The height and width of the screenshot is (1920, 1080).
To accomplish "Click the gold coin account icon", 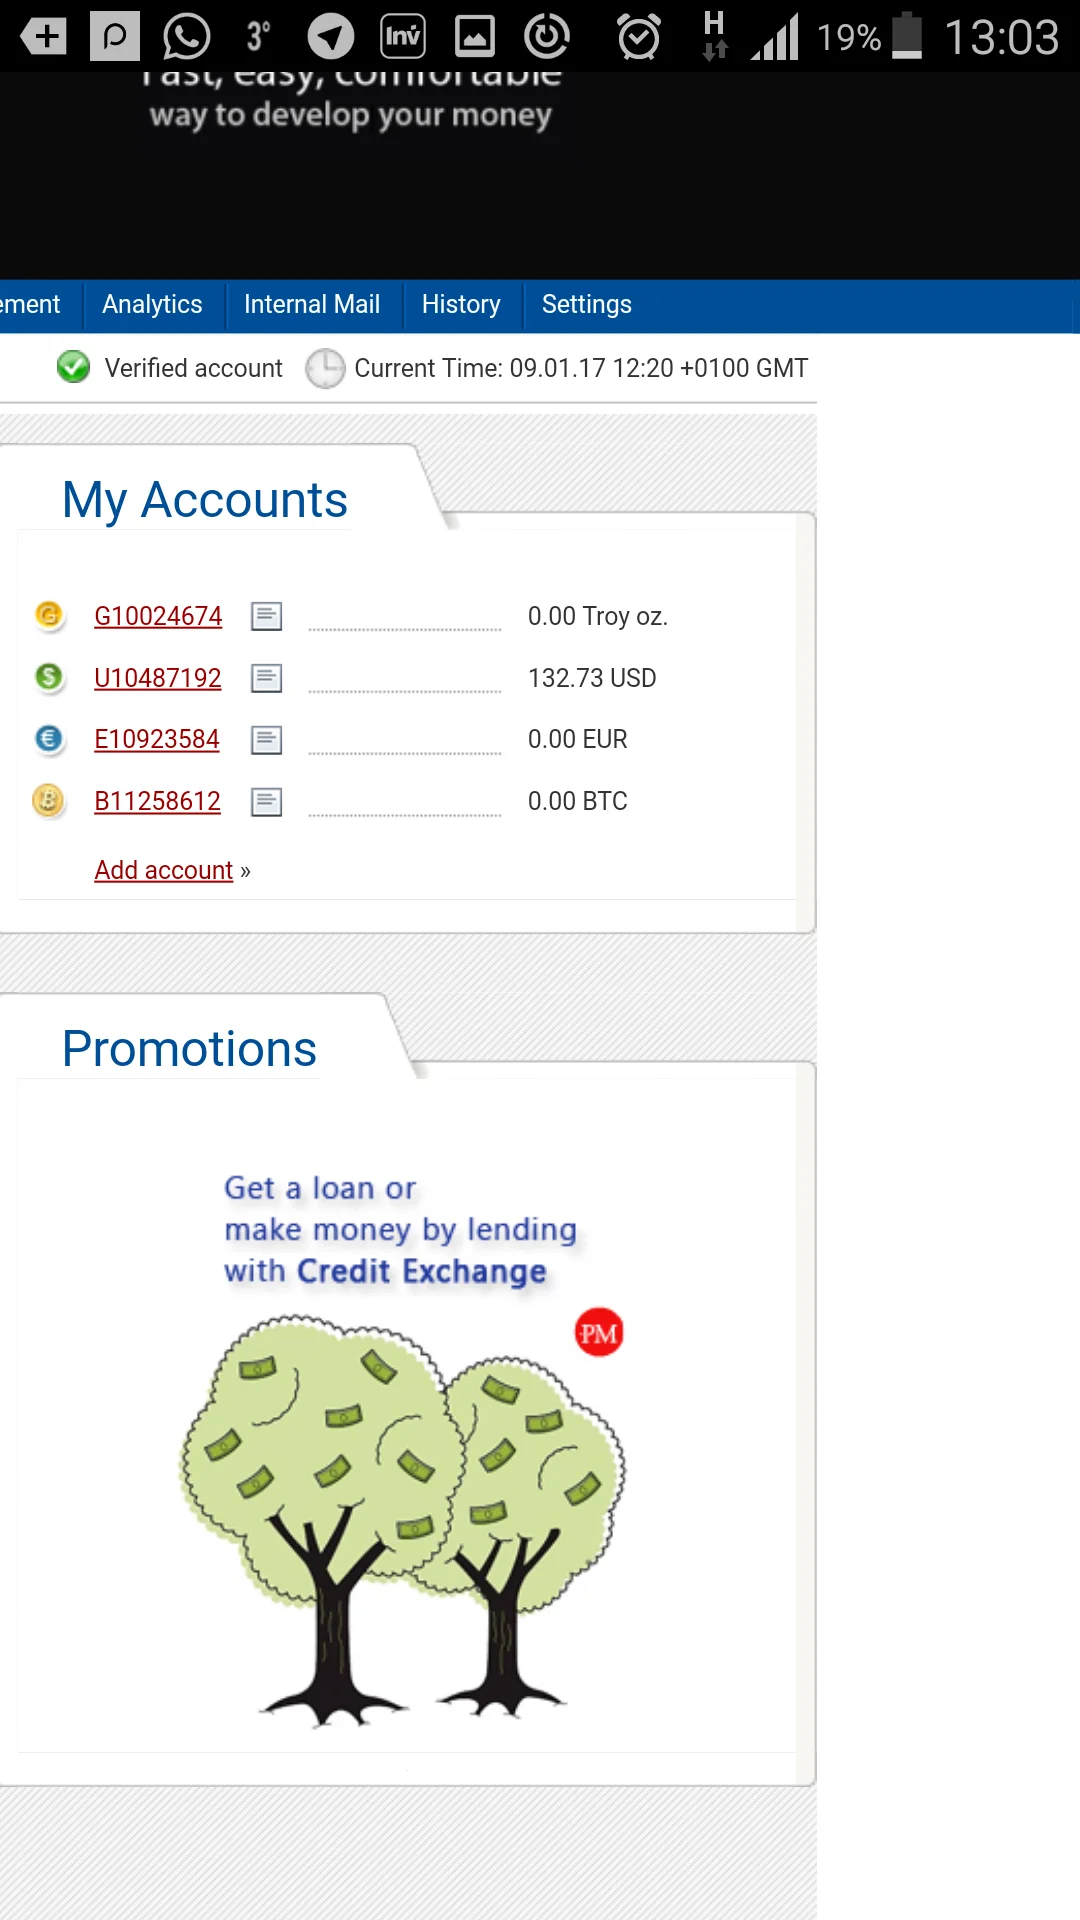I will (48, 614).
